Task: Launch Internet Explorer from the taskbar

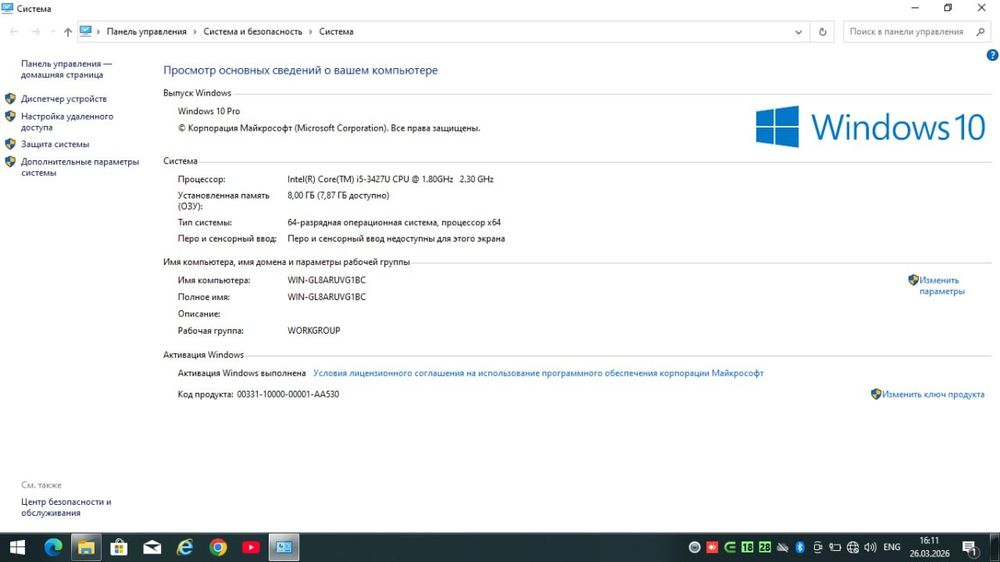Action: 185,547
